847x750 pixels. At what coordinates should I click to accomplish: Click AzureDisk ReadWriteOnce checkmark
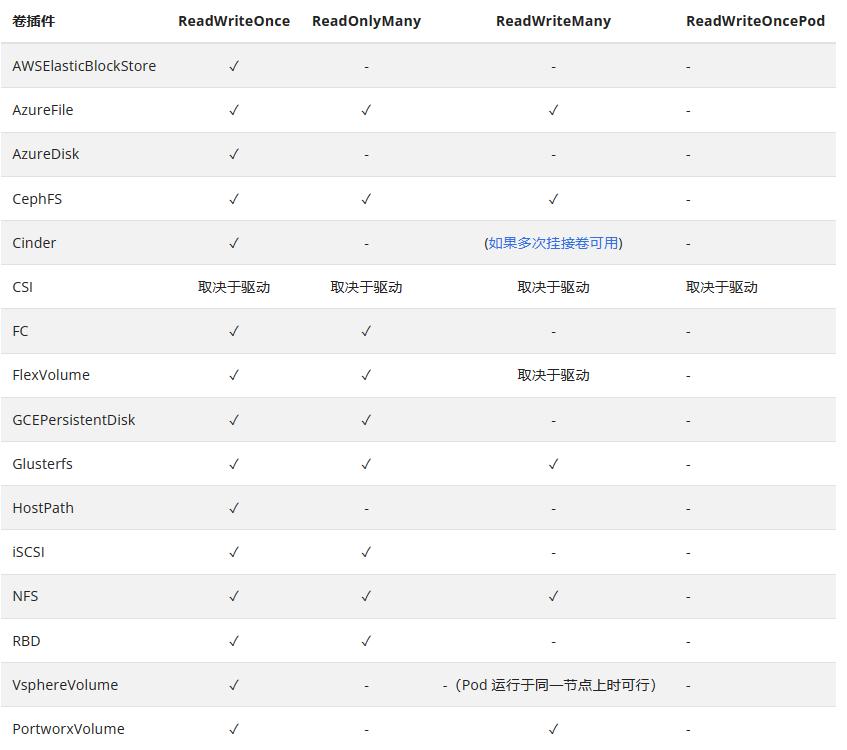click(x=234, y=155)
